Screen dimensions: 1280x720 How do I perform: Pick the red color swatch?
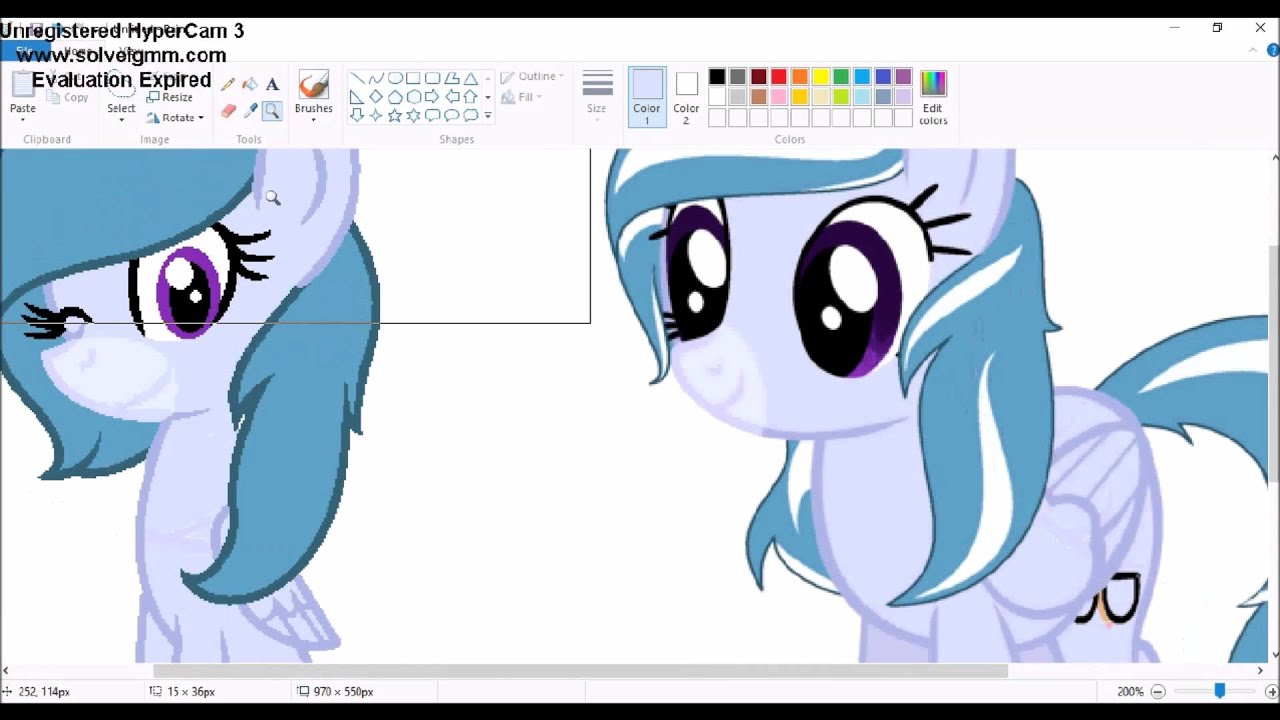click(779, 77)
